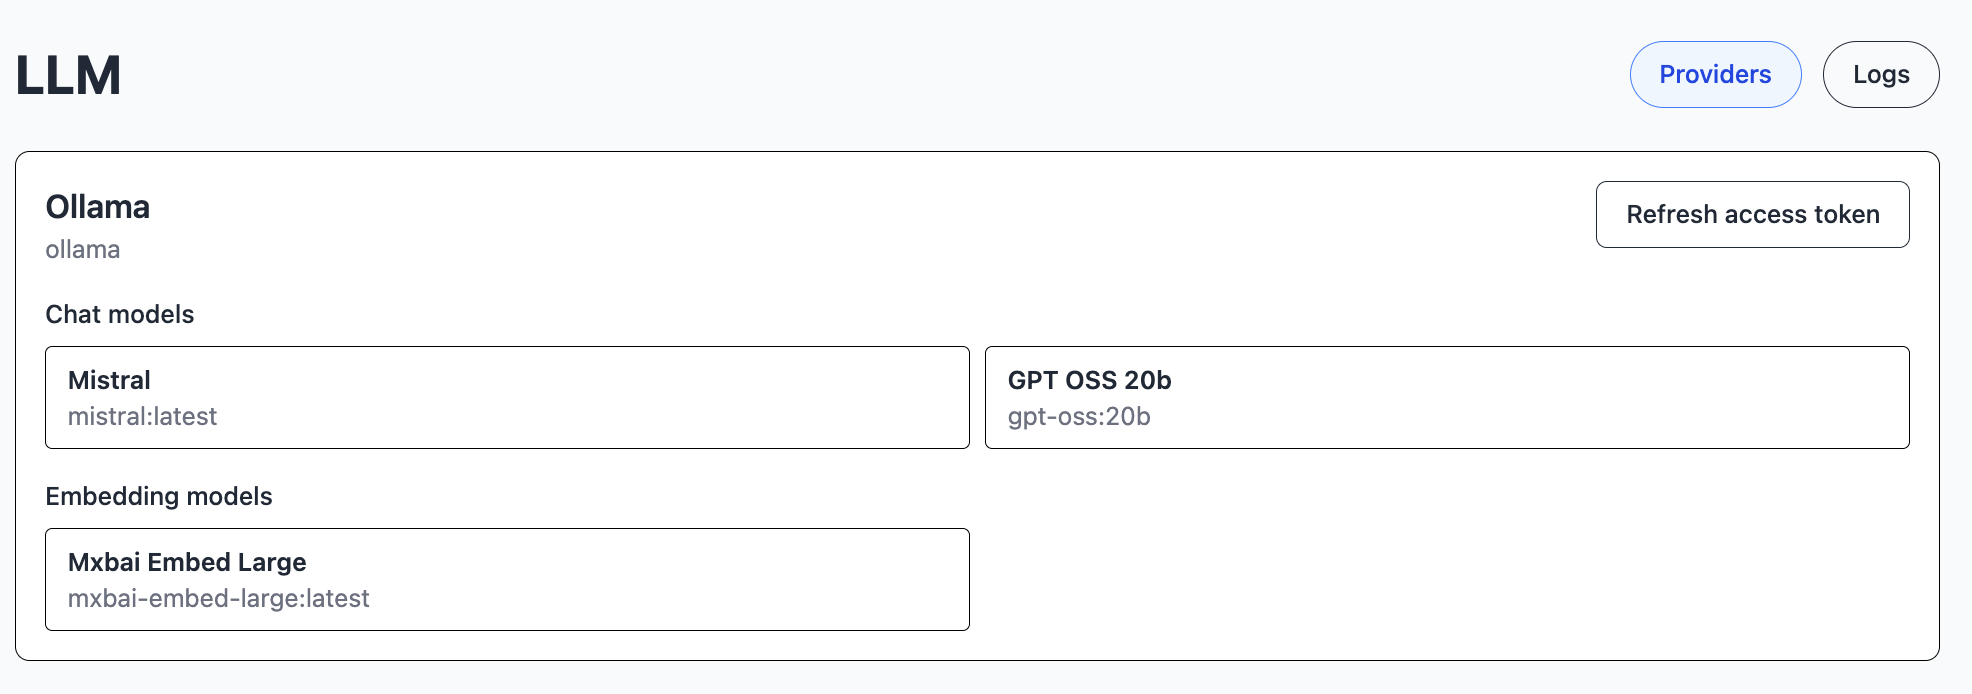Switch to the Providers tab
This screenshot has height=694, width=1972.
pos(1715,75)
